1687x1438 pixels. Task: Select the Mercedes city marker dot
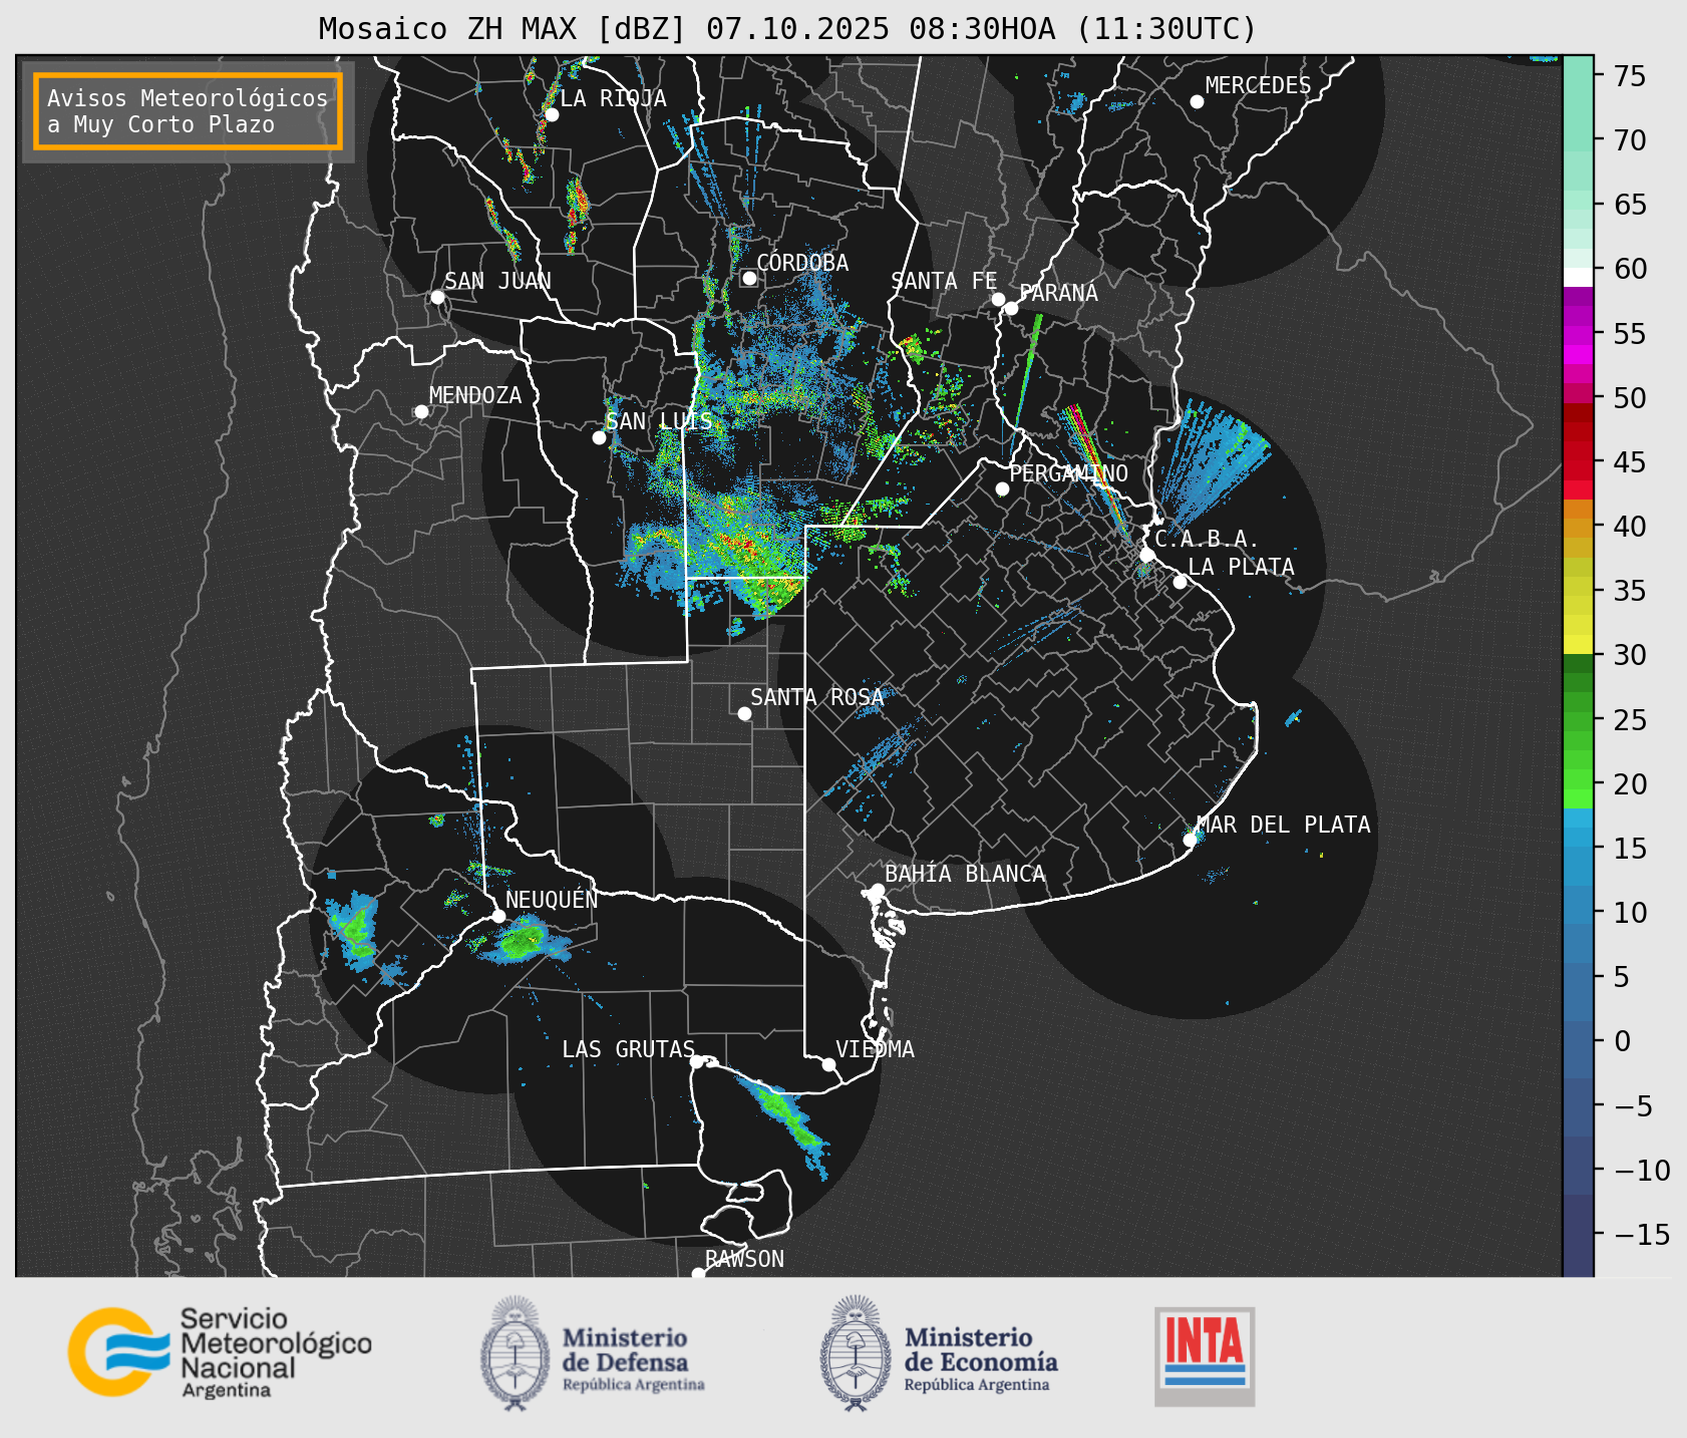click(x=1196, y=102)
